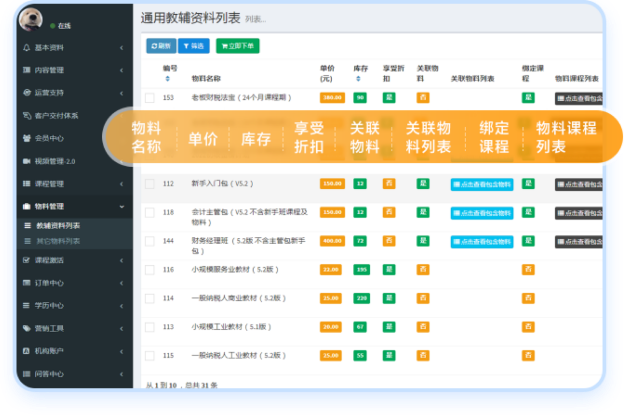
Task: Click the 会员中心 sidebar icon
Action: (x=26, y=138)
